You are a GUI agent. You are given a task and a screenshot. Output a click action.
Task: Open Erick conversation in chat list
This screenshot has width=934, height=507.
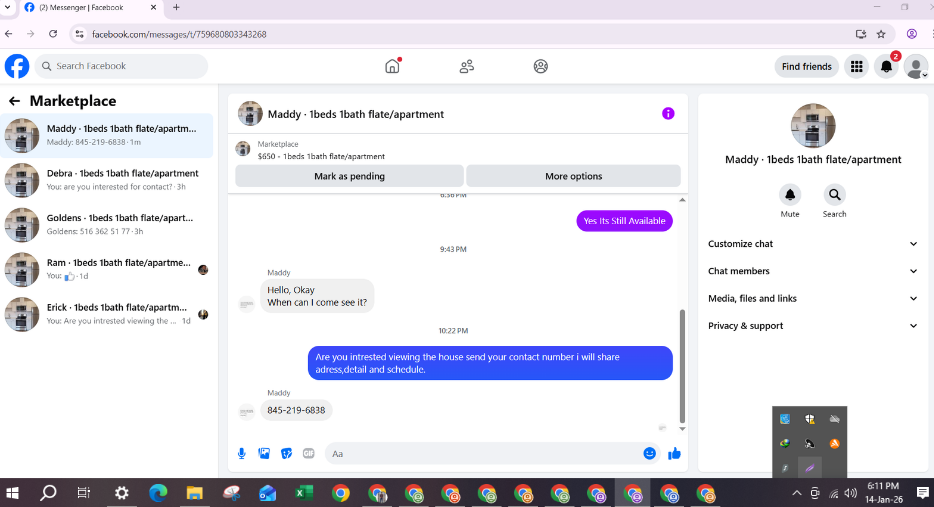pos(107,314)
